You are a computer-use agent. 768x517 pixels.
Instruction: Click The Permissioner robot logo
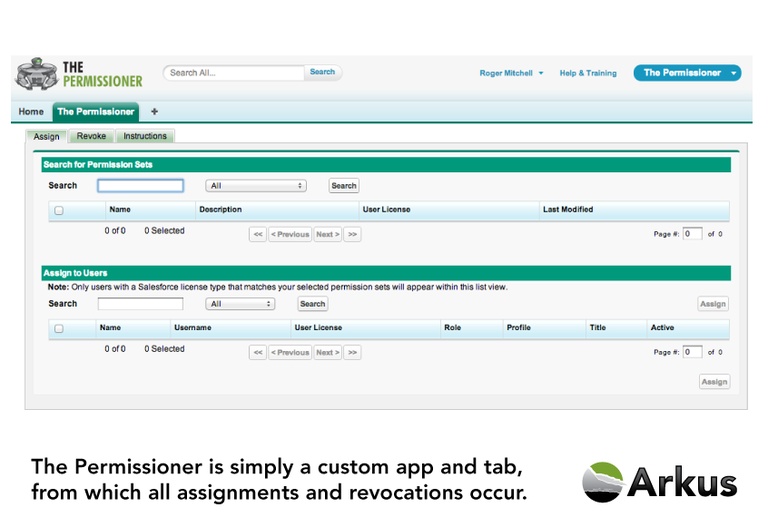(x=37, y=73)
